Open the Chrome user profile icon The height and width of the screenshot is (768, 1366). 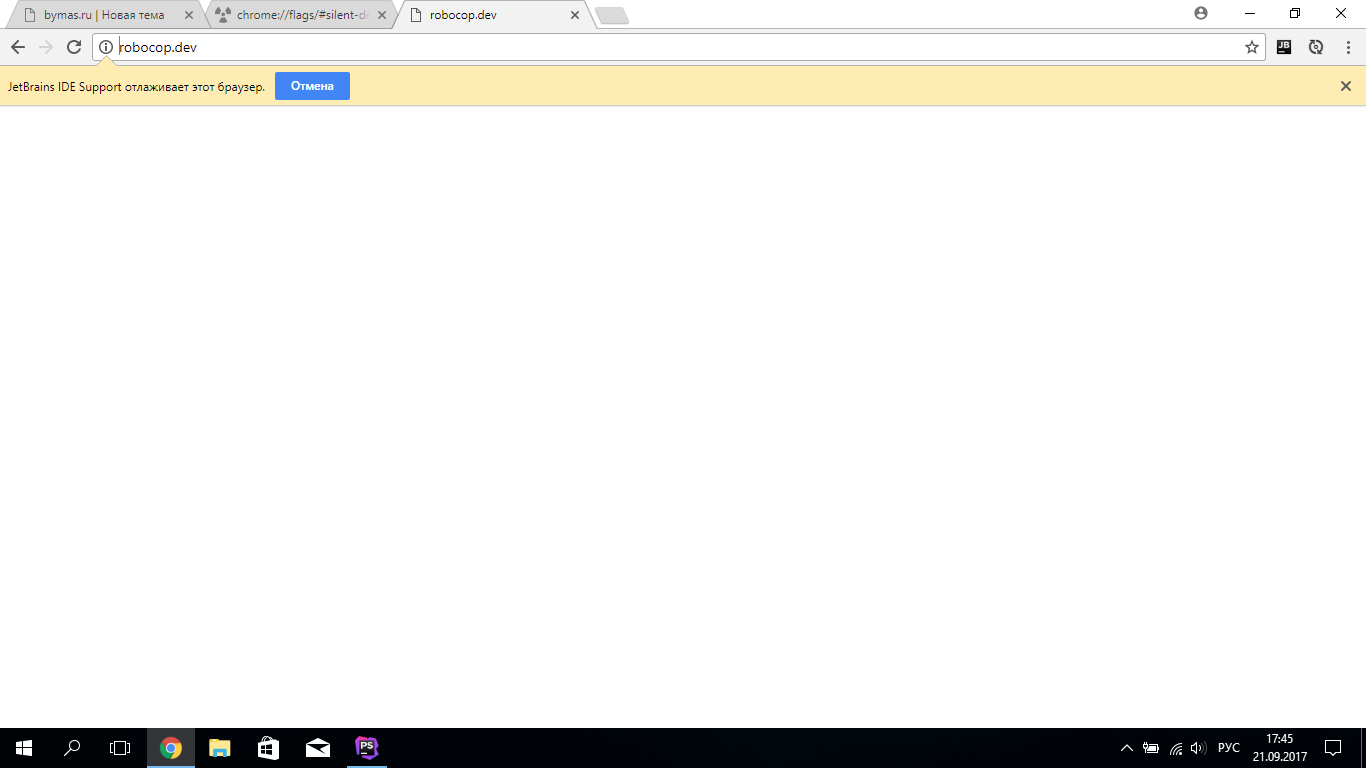[1201, 14]
